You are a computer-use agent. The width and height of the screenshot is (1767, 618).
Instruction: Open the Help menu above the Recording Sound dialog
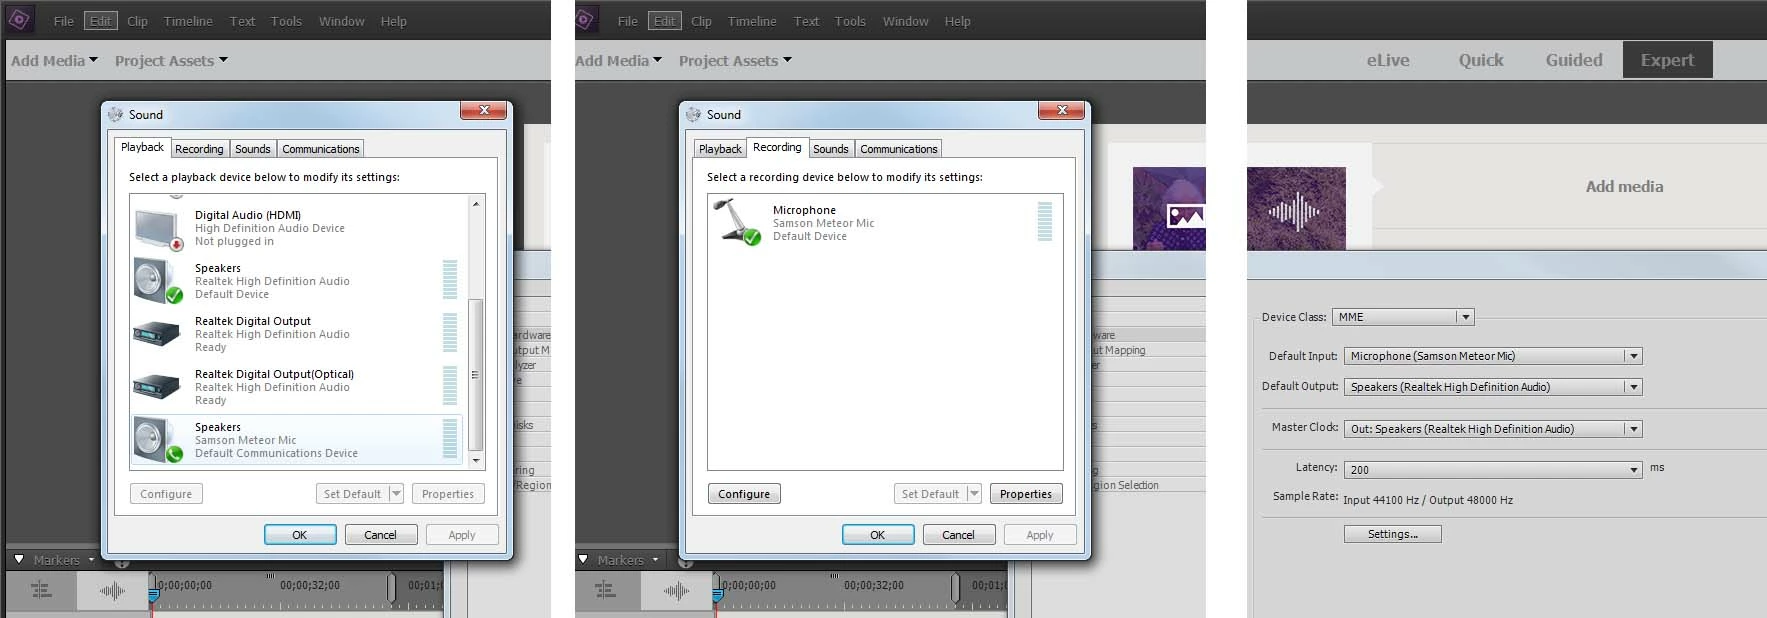(x=957, y=20)
